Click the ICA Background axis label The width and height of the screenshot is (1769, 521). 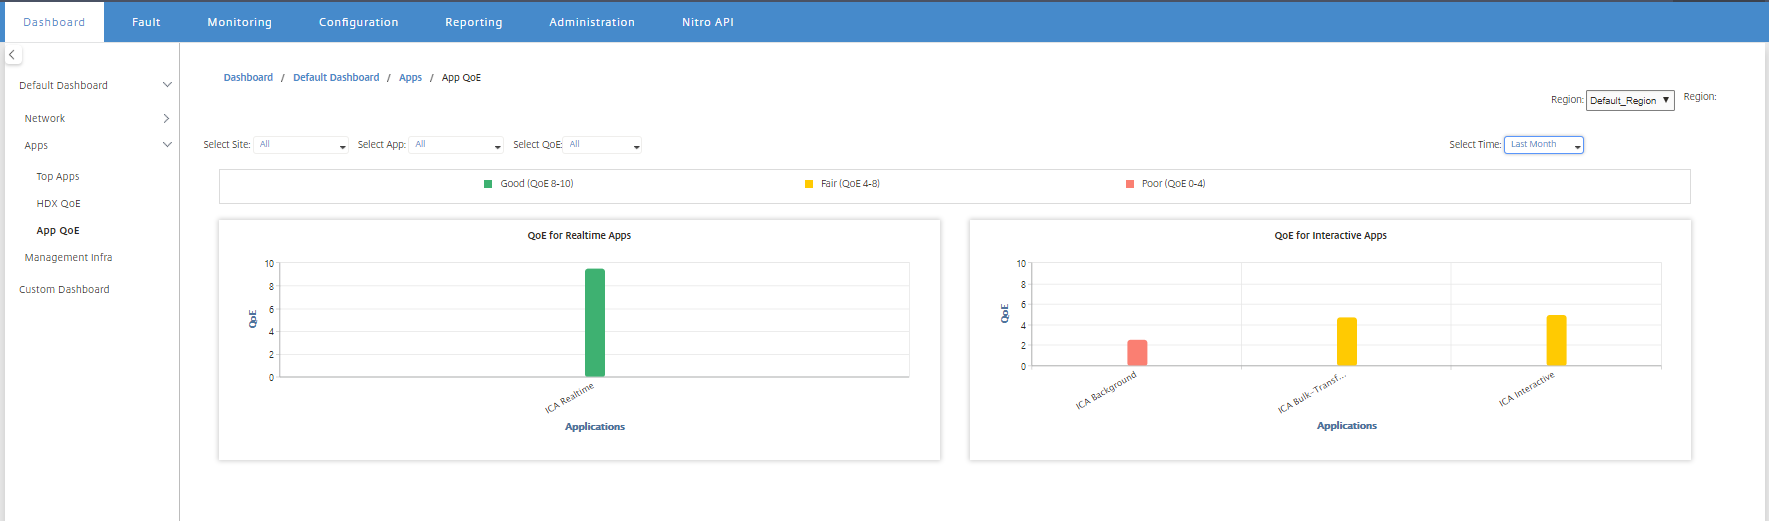[1106, 390]
